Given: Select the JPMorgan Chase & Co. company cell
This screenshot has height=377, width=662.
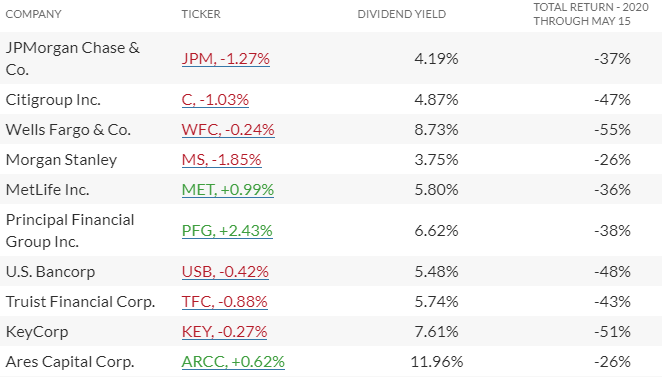Looking at the screenshot, I should [73, 58].
